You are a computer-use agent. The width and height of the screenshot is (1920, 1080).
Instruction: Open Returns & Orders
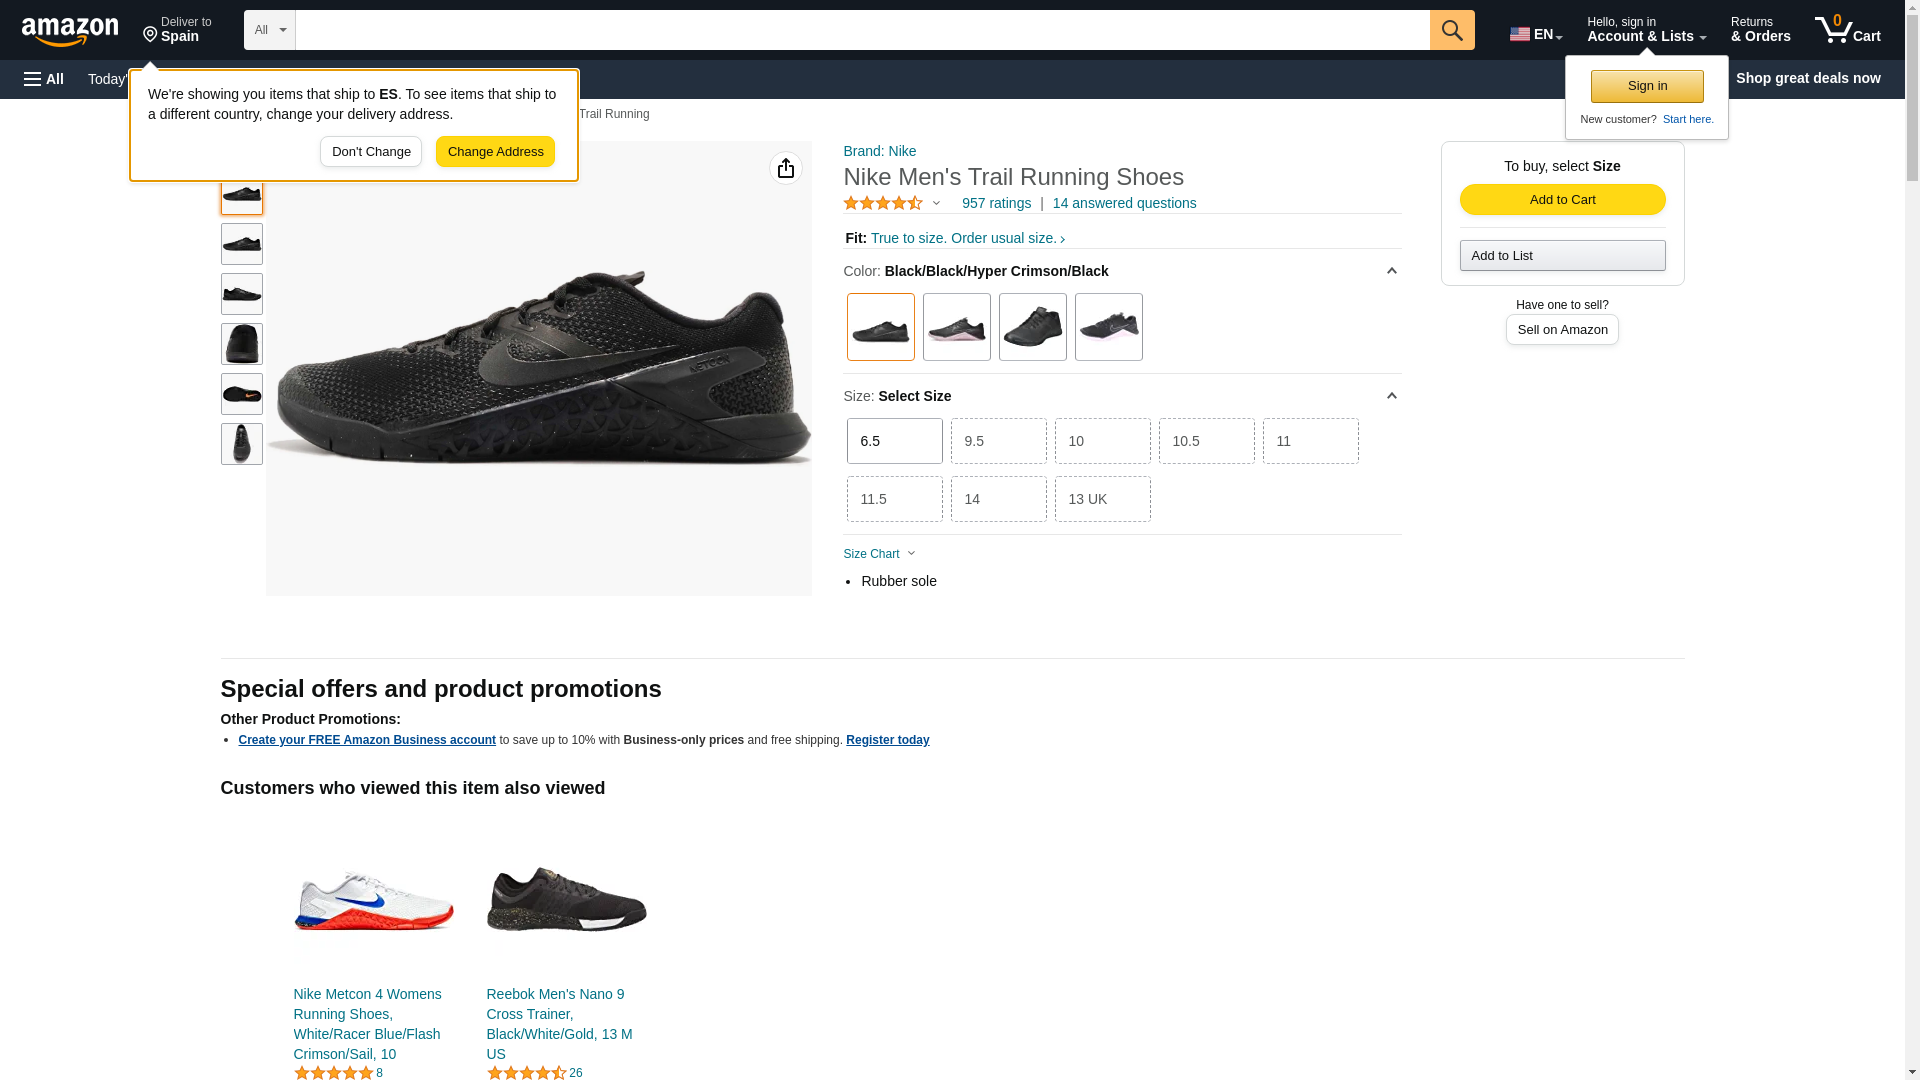coord(1760,30)
